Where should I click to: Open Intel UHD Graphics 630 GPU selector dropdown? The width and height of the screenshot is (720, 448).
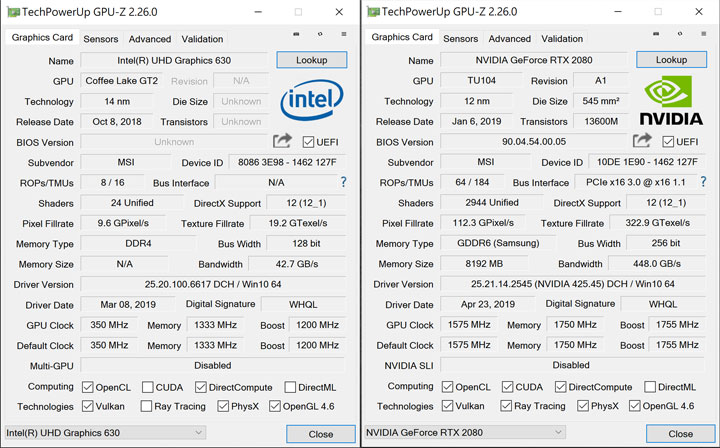(x=105, y=432)
